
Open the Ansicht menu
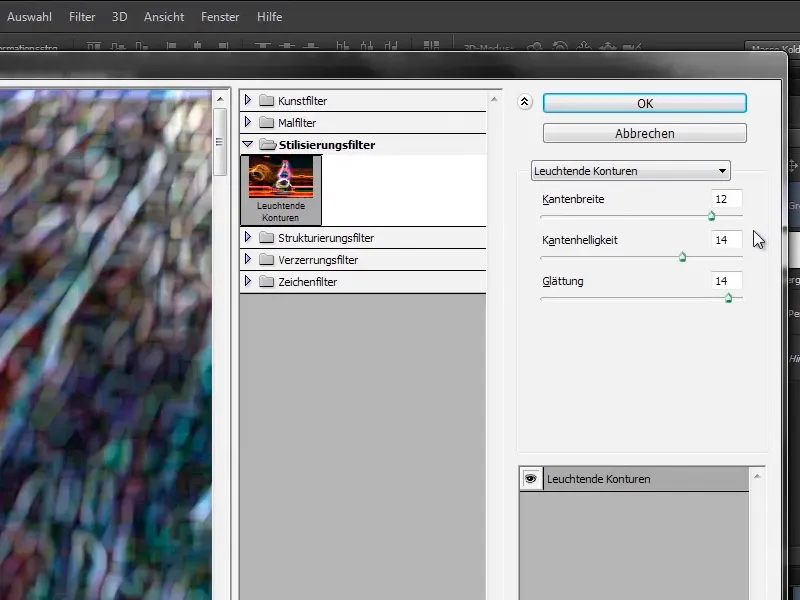pyautogui.click(x=164, y=17)
